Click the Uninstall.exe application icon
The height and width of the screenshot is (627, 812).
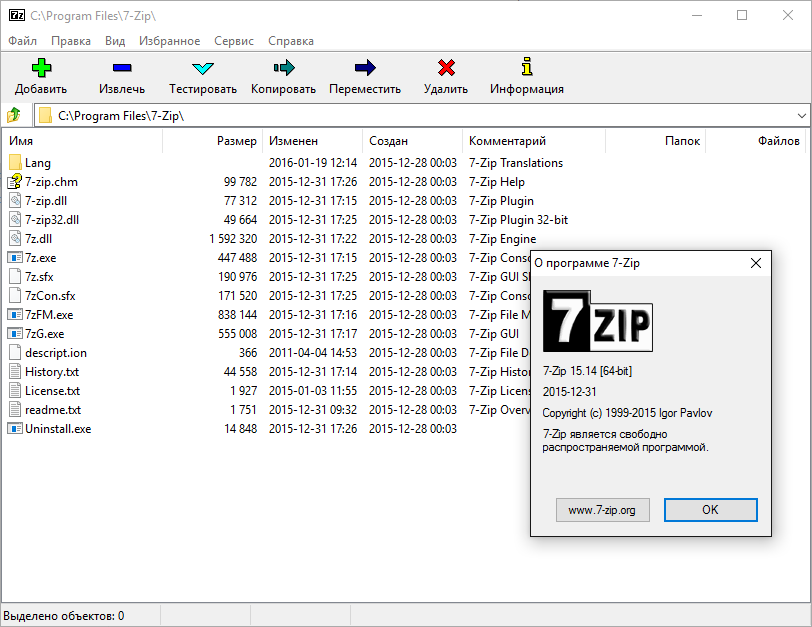(x=15, y=428)
